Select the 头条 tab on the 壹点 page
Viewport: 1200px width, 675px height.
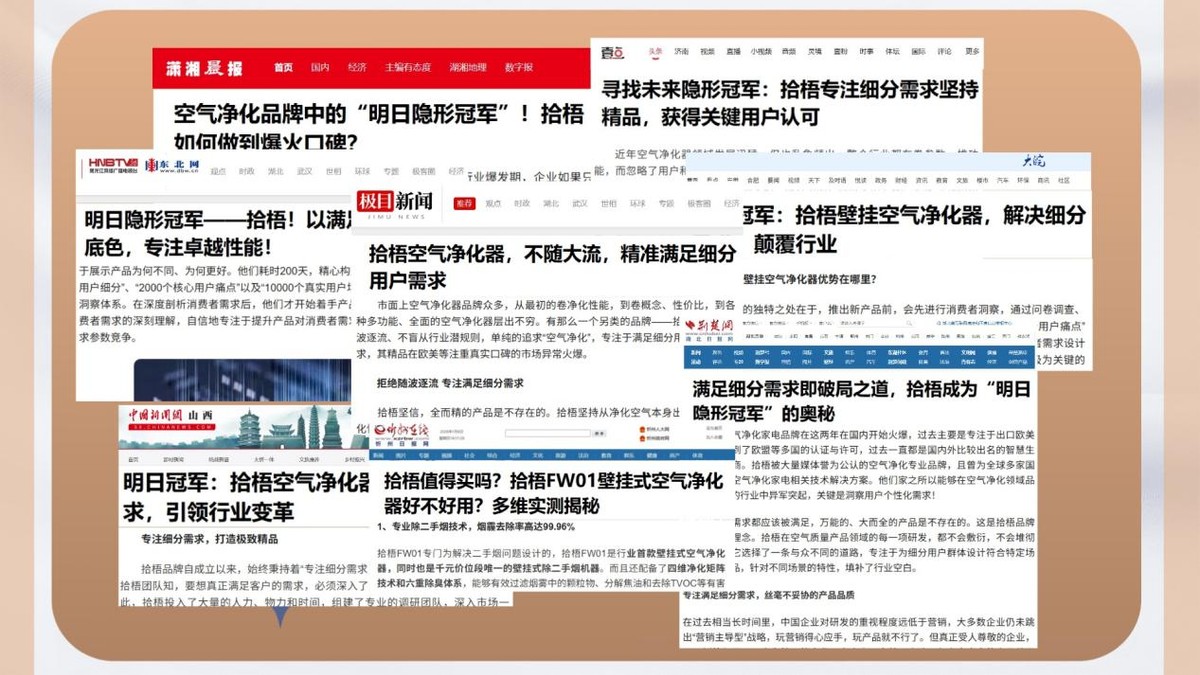click(655, 52)
